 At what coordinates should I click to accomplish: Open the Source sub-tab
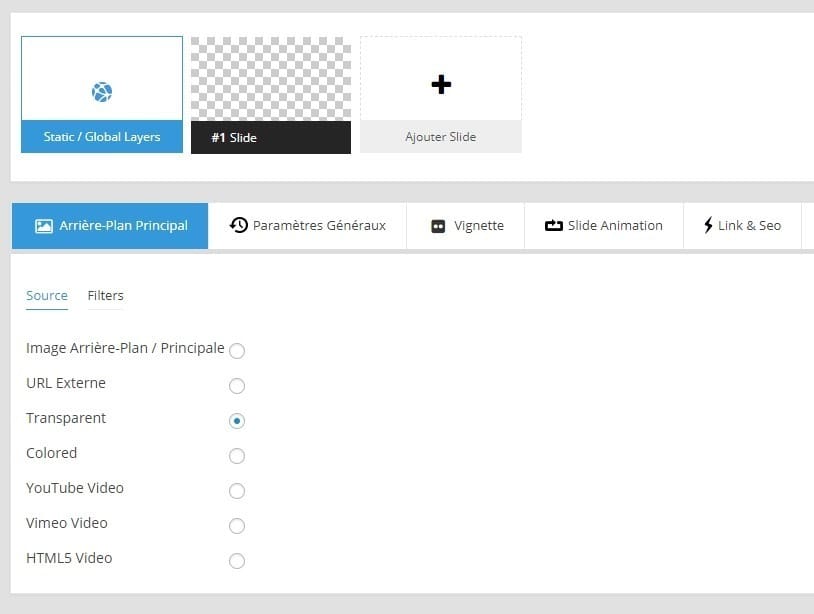pyautogui.click(x=47, y=295)
